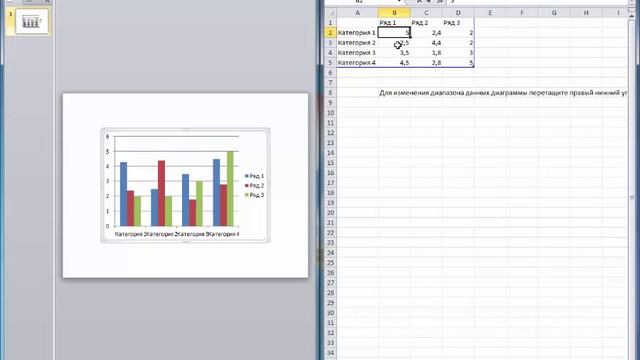Click cell B1 containing Ряд 1
Image resolution: width=640 pixels, height=360 pixels.
tap(394, 22)
